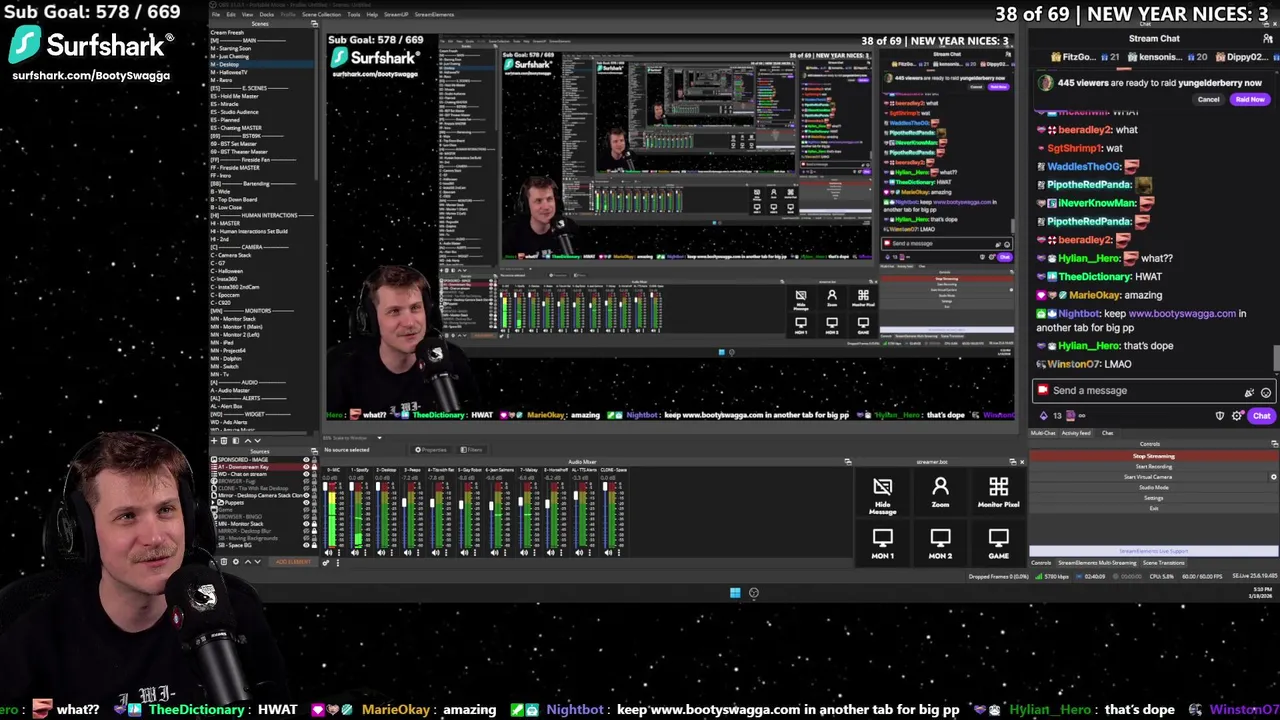Open virtual camera settings gear
Screen dimensions: 1280x720
tap(1274, 477)
